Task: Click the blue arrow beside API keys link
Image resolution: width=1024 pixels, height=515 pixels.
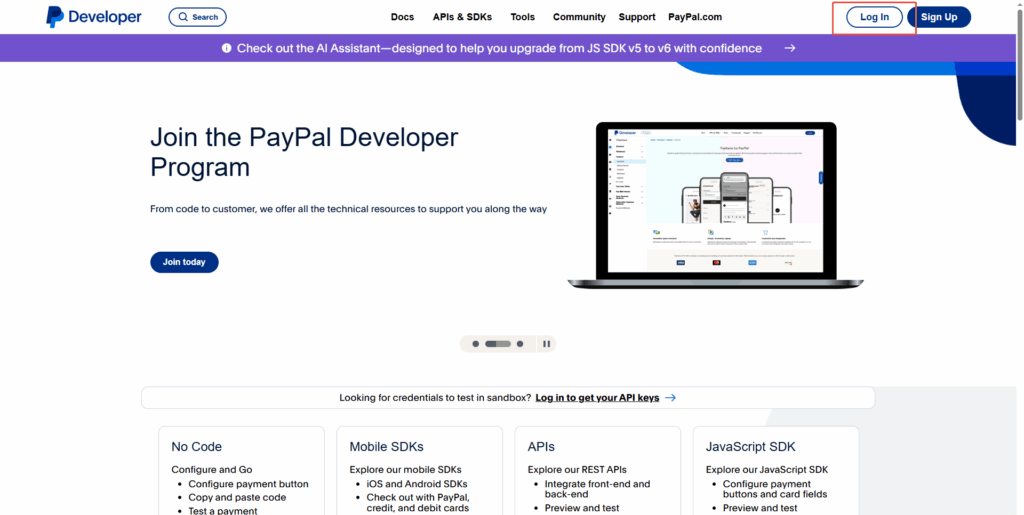Action: coord(671,398)
